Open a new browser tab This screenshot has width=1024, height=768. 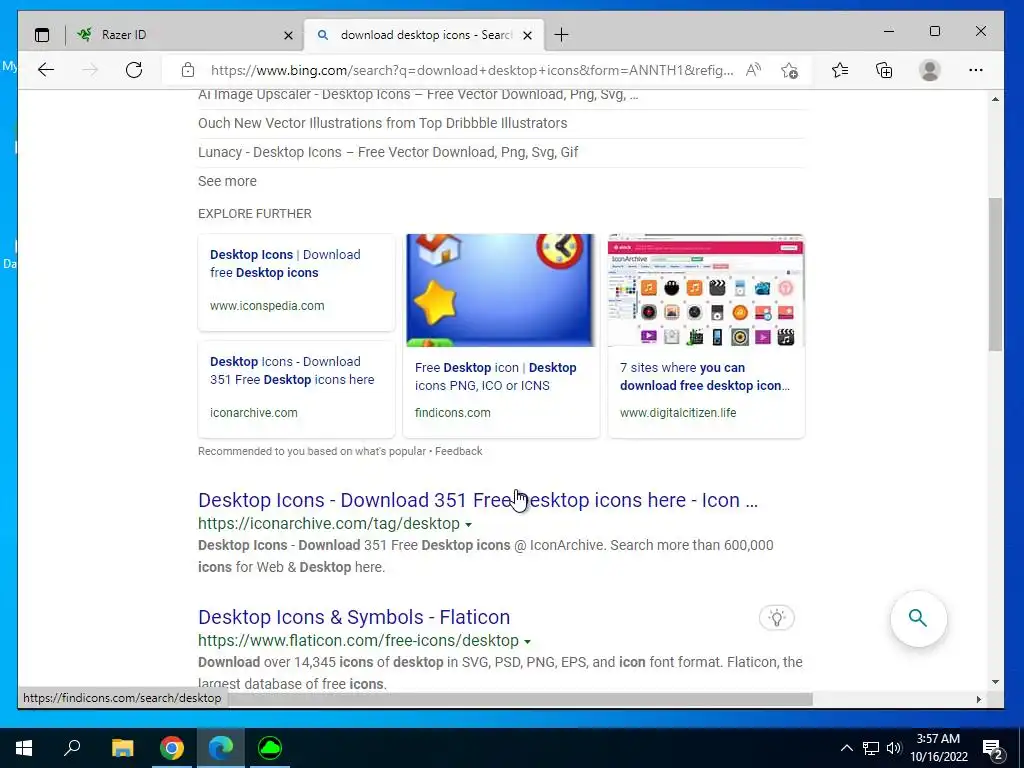point(561,35)
